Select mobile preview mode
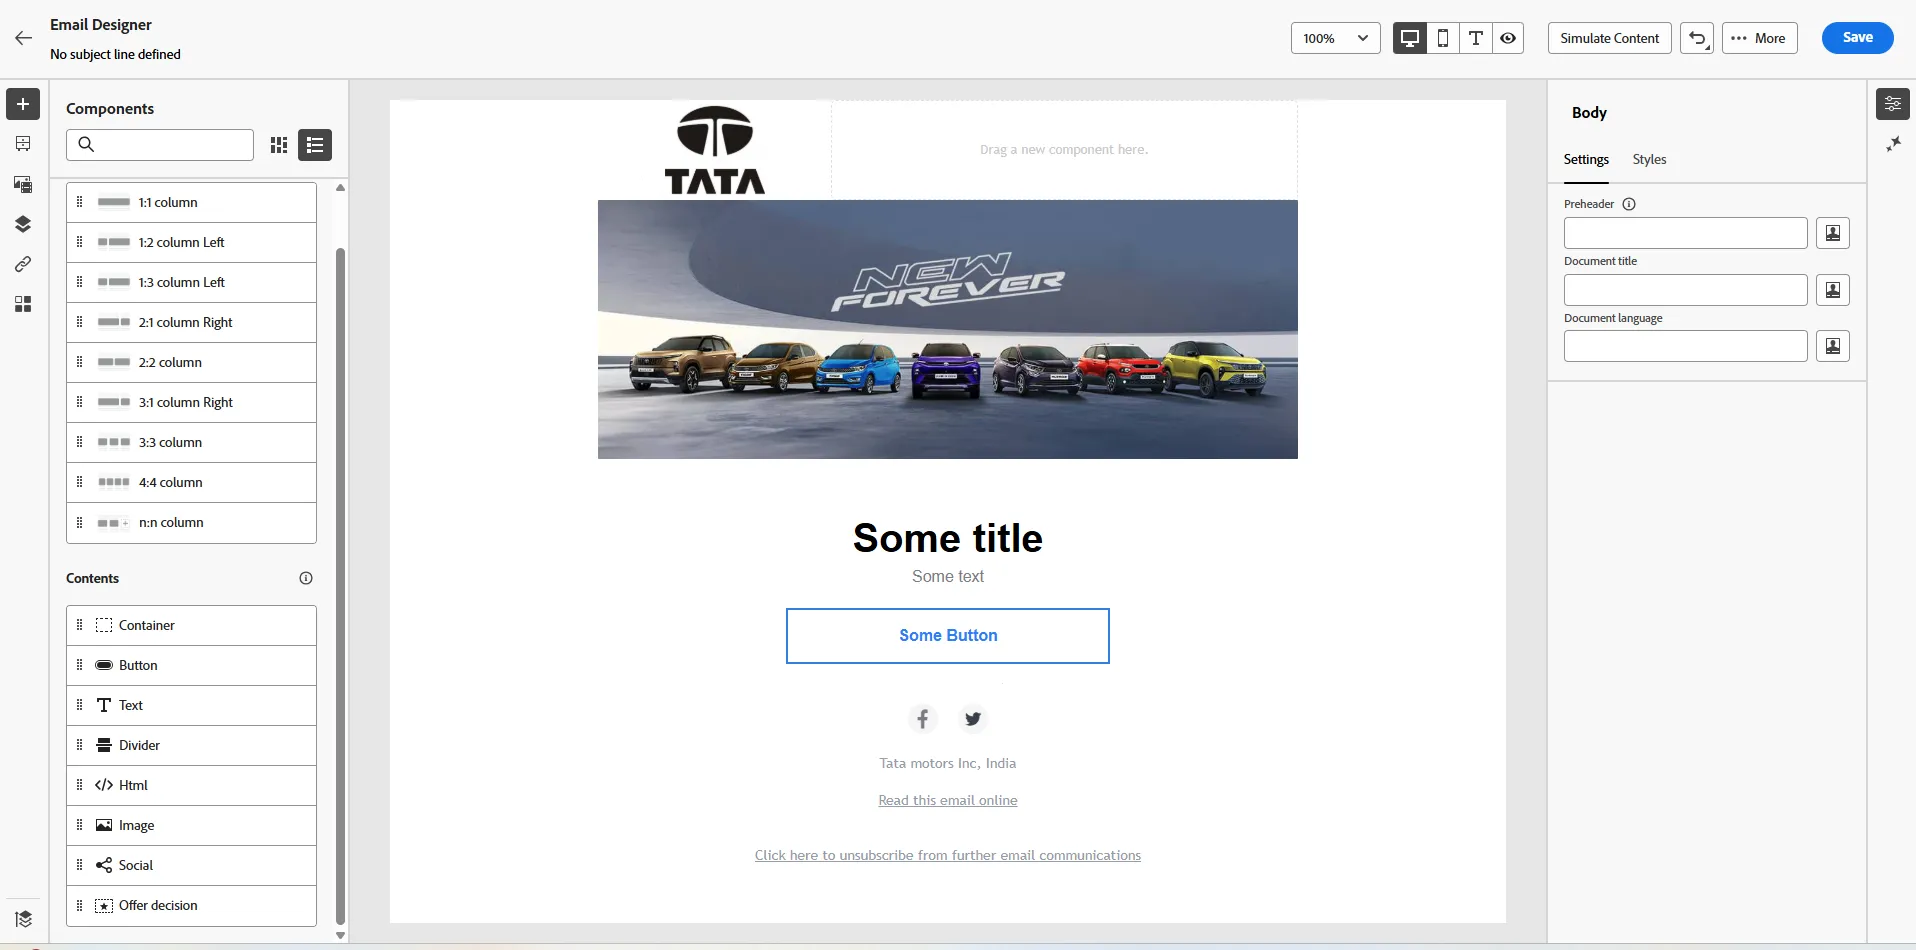The height and width of the screenshot is (950, 1916). pos(1443,38)
